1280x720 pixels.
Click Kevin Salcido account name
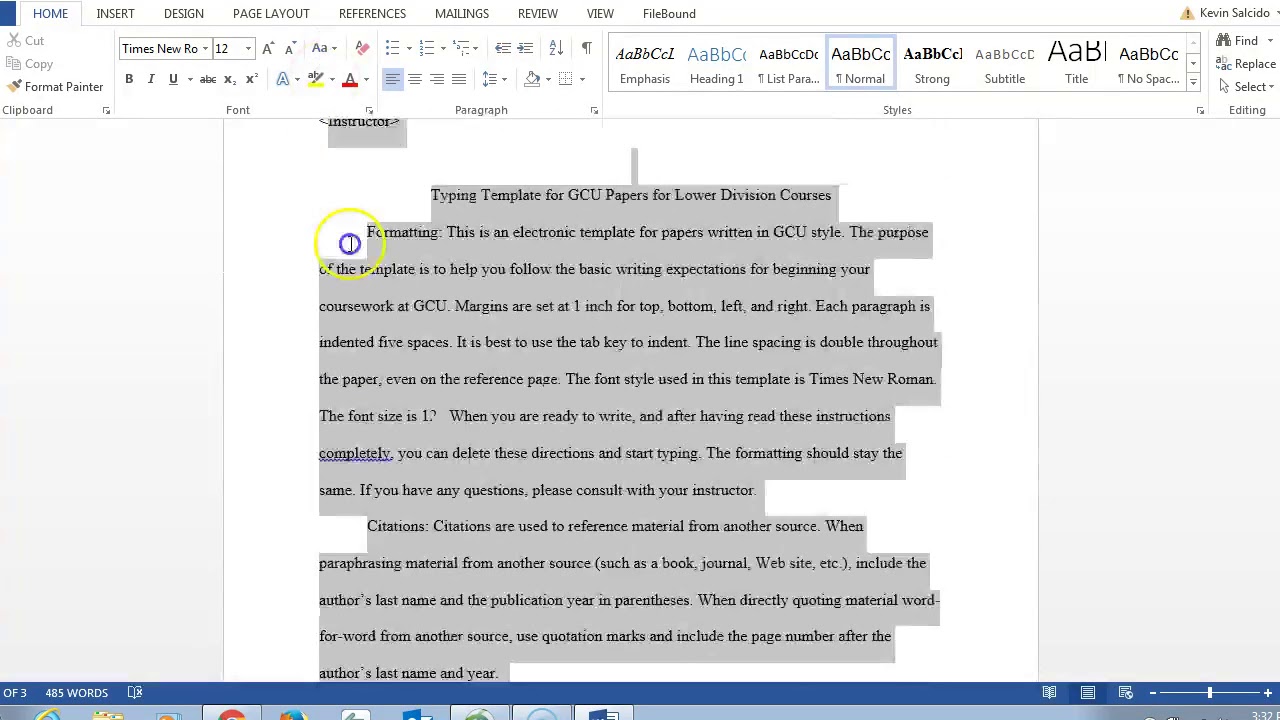click(x=1235, y=13)
